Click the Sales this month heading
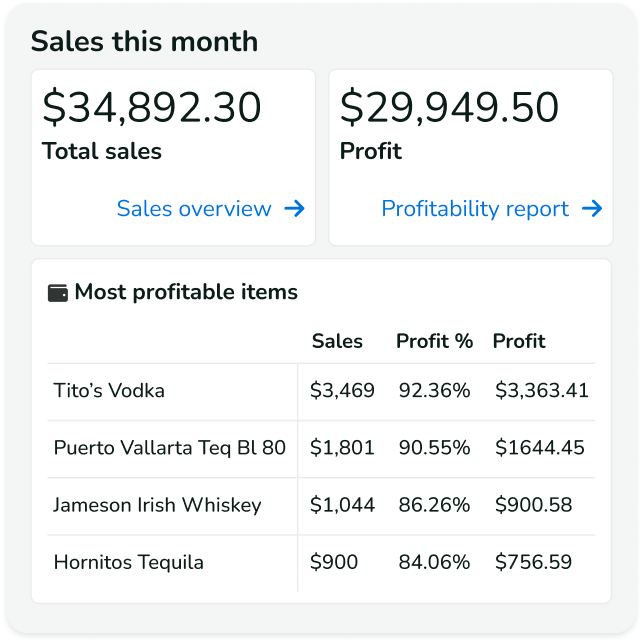This screenshot has width=643, height=642. (x=144, y=41)
